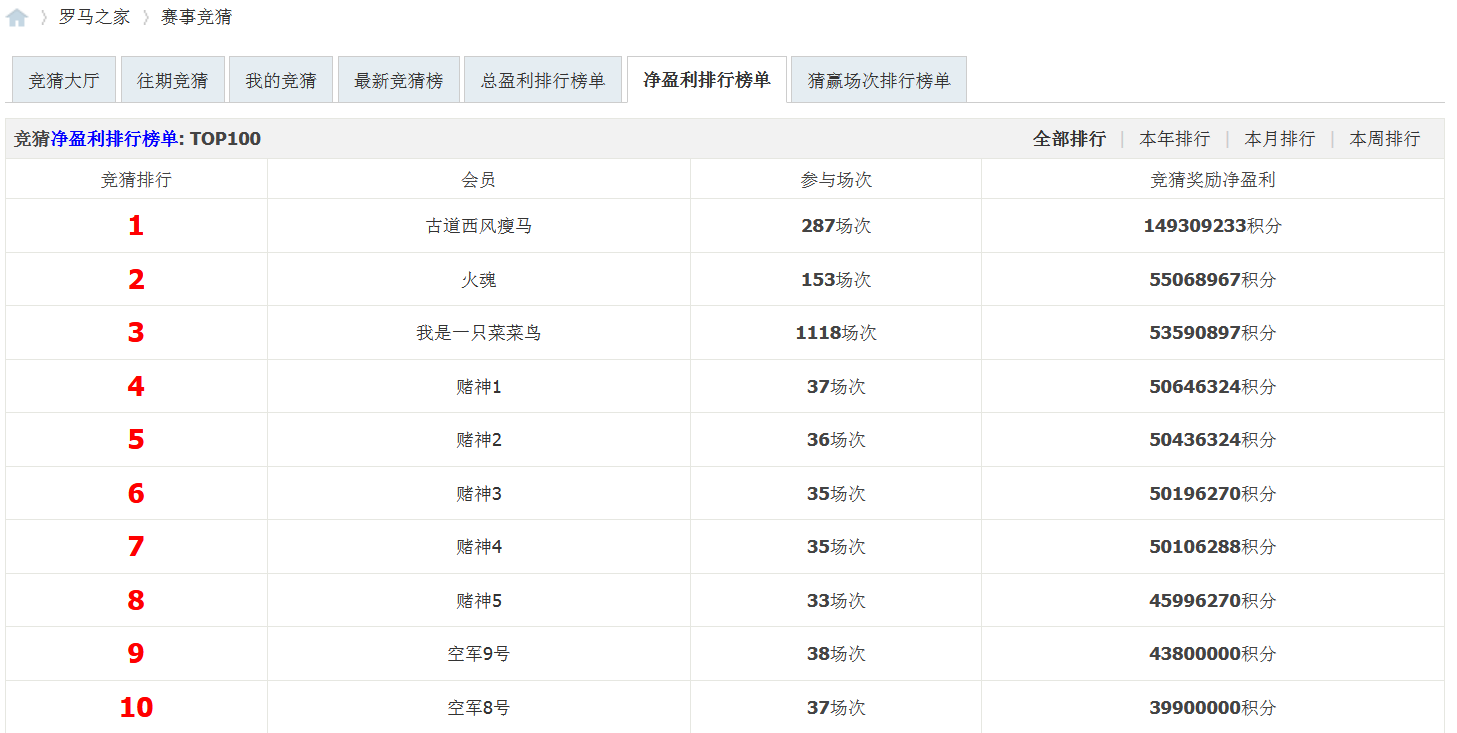
Task: Show the 全部排行 ranking filter
Action: [x=1069, y=139]
